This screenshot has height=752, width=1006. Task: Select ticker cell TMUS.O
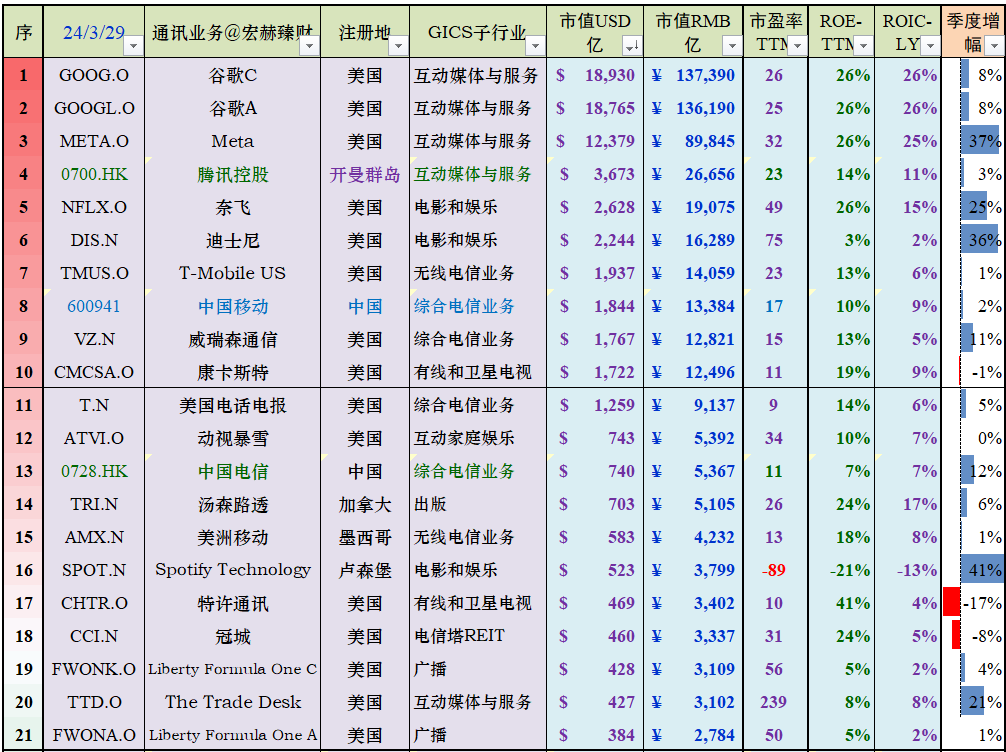[94, 273]
